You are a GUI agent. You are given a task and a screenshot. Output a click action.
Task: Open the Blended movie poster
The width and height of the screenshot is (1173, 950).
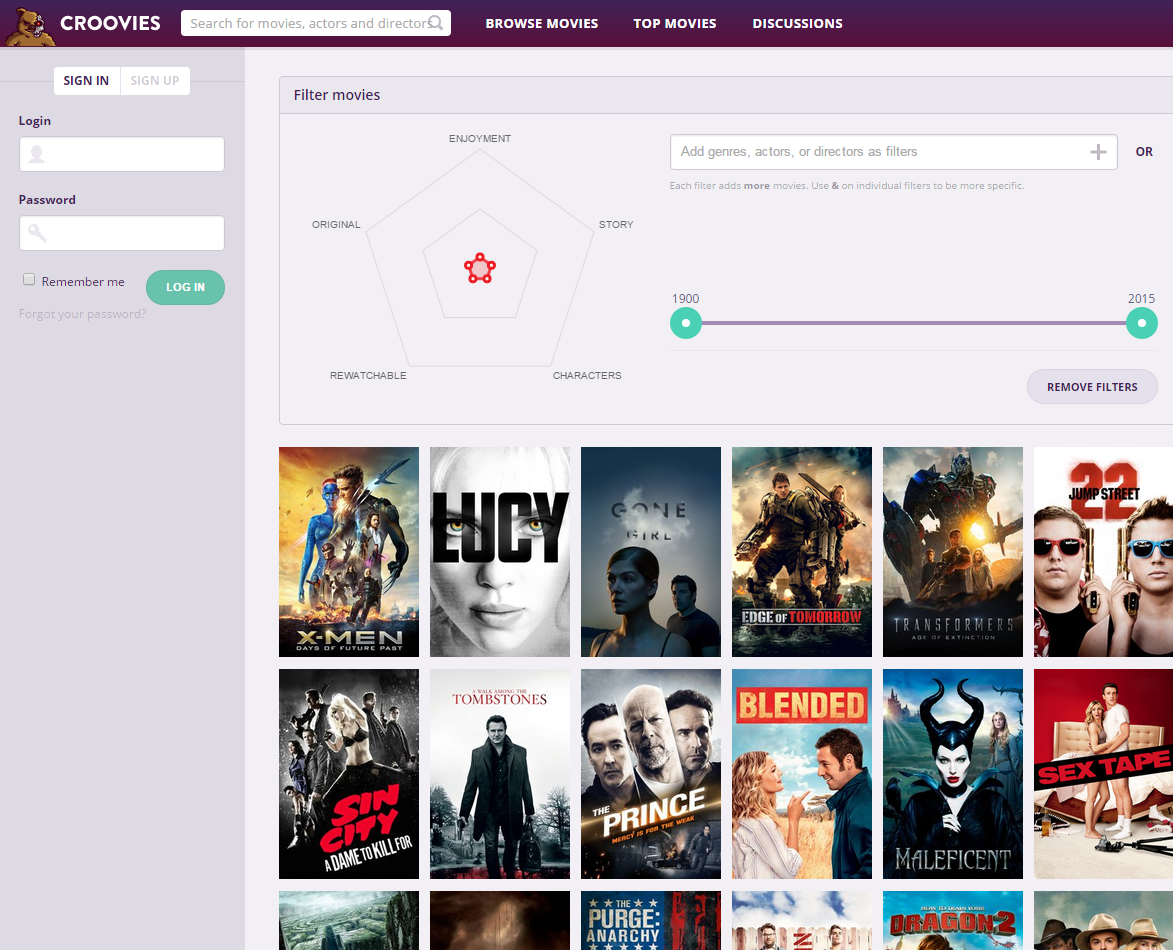[802, 774]
